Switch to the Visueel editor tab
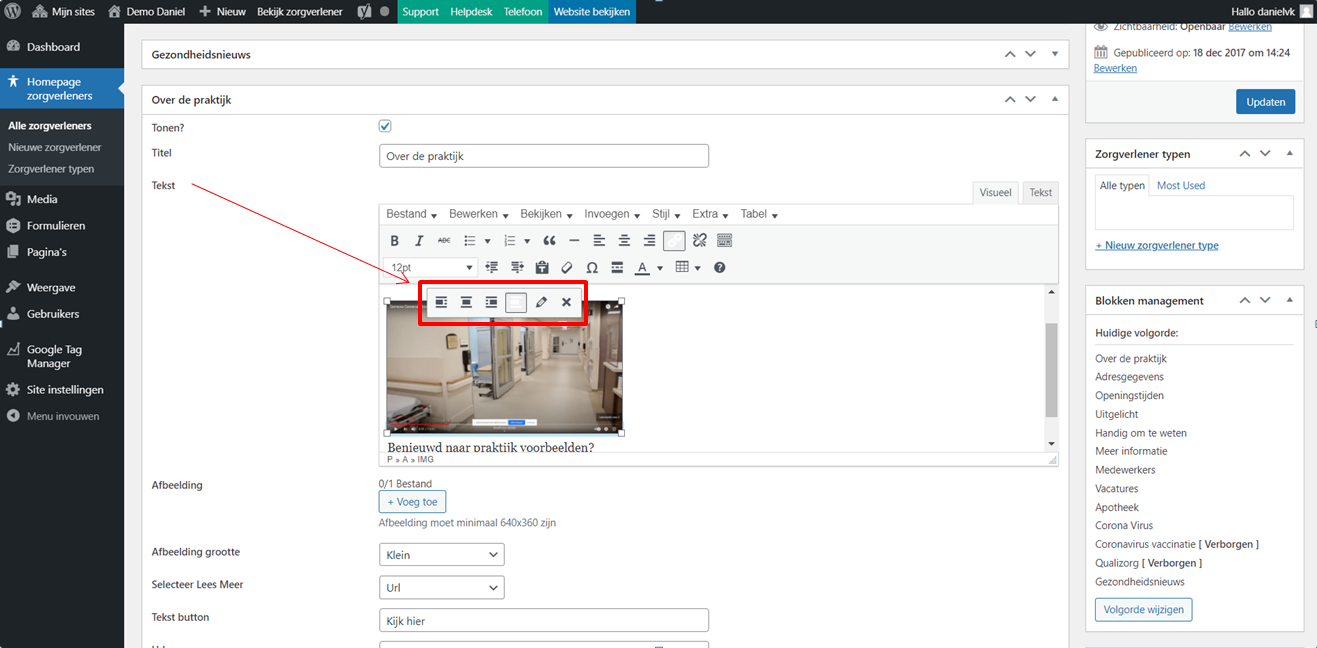Screen dimensions: 1317x648 (995, 193)
